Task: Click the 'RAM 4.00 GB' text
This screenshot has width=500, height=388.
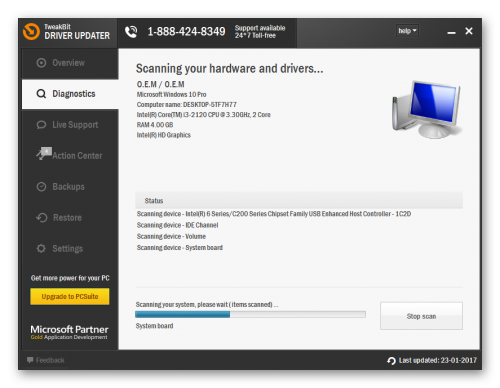Action: 155,125
